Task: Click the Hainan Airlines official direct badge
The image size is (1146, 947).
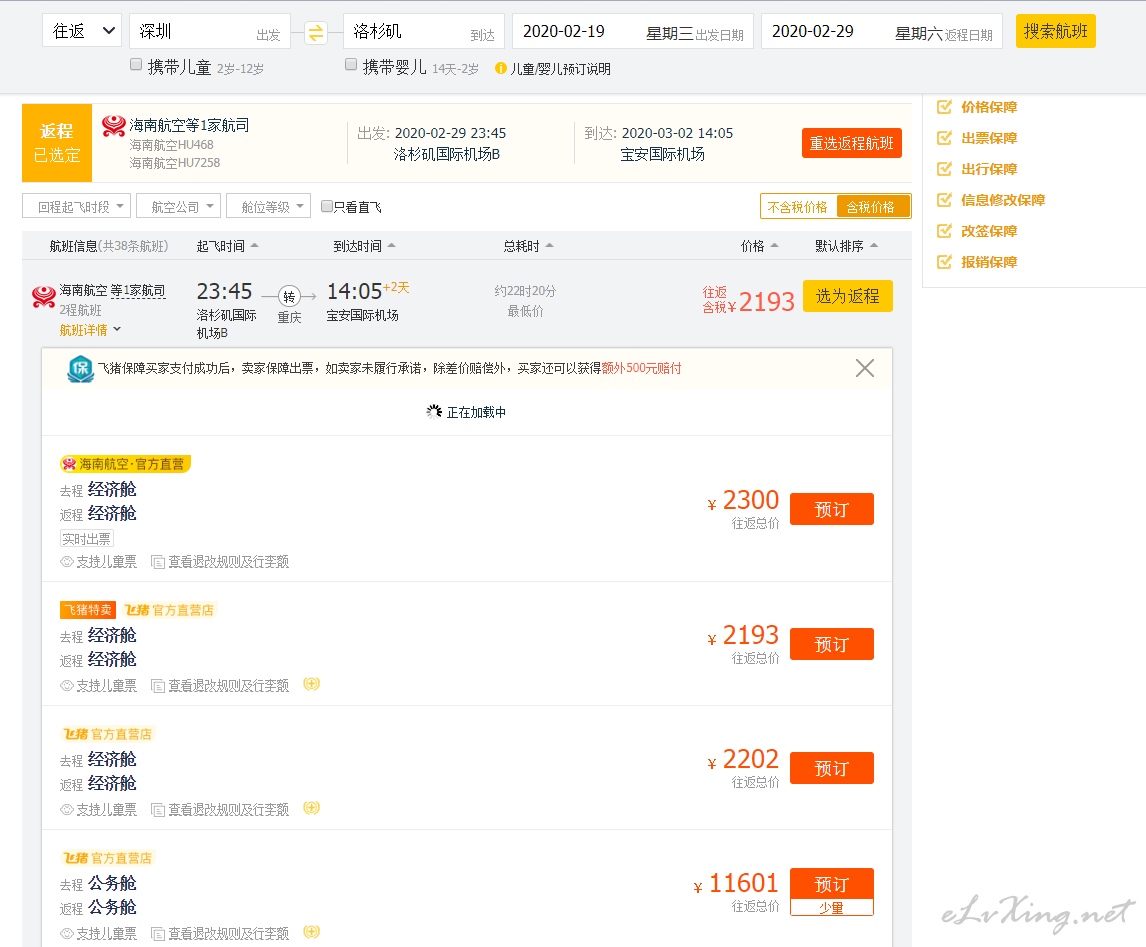Action: 125,464
